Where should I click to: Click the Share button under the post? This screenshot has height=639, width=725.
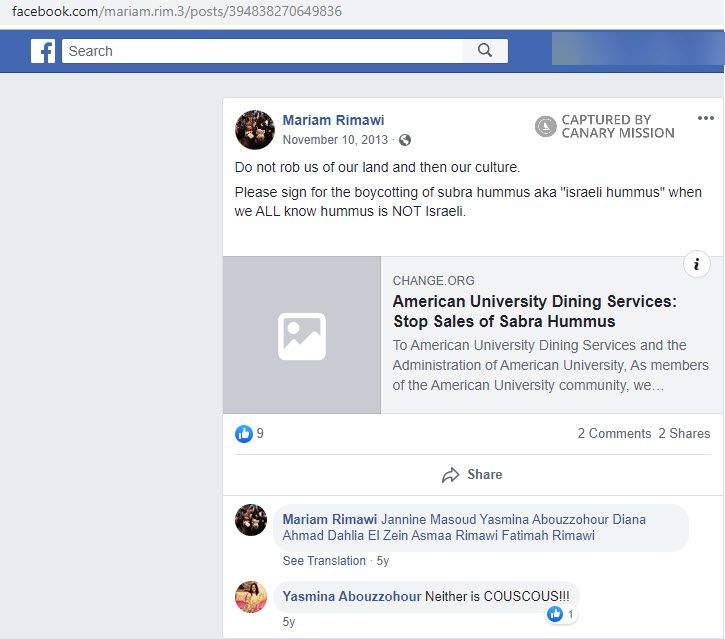[472, 474]
